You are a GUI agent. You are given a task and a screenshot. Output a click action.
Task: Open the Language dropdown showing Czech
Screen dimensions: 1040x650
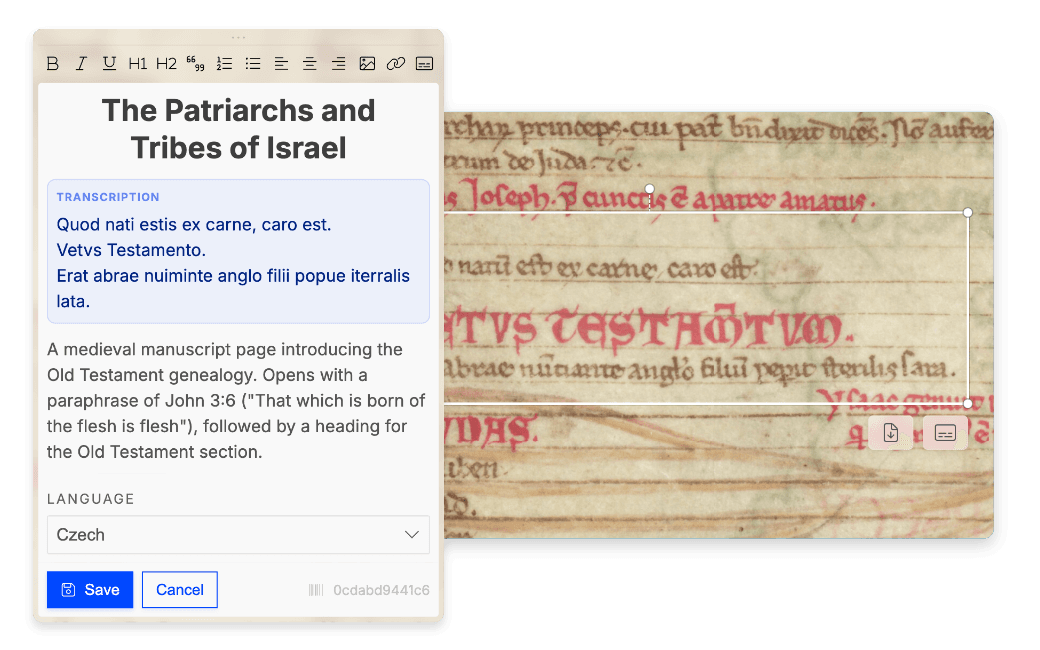click(x=238, y=534)
